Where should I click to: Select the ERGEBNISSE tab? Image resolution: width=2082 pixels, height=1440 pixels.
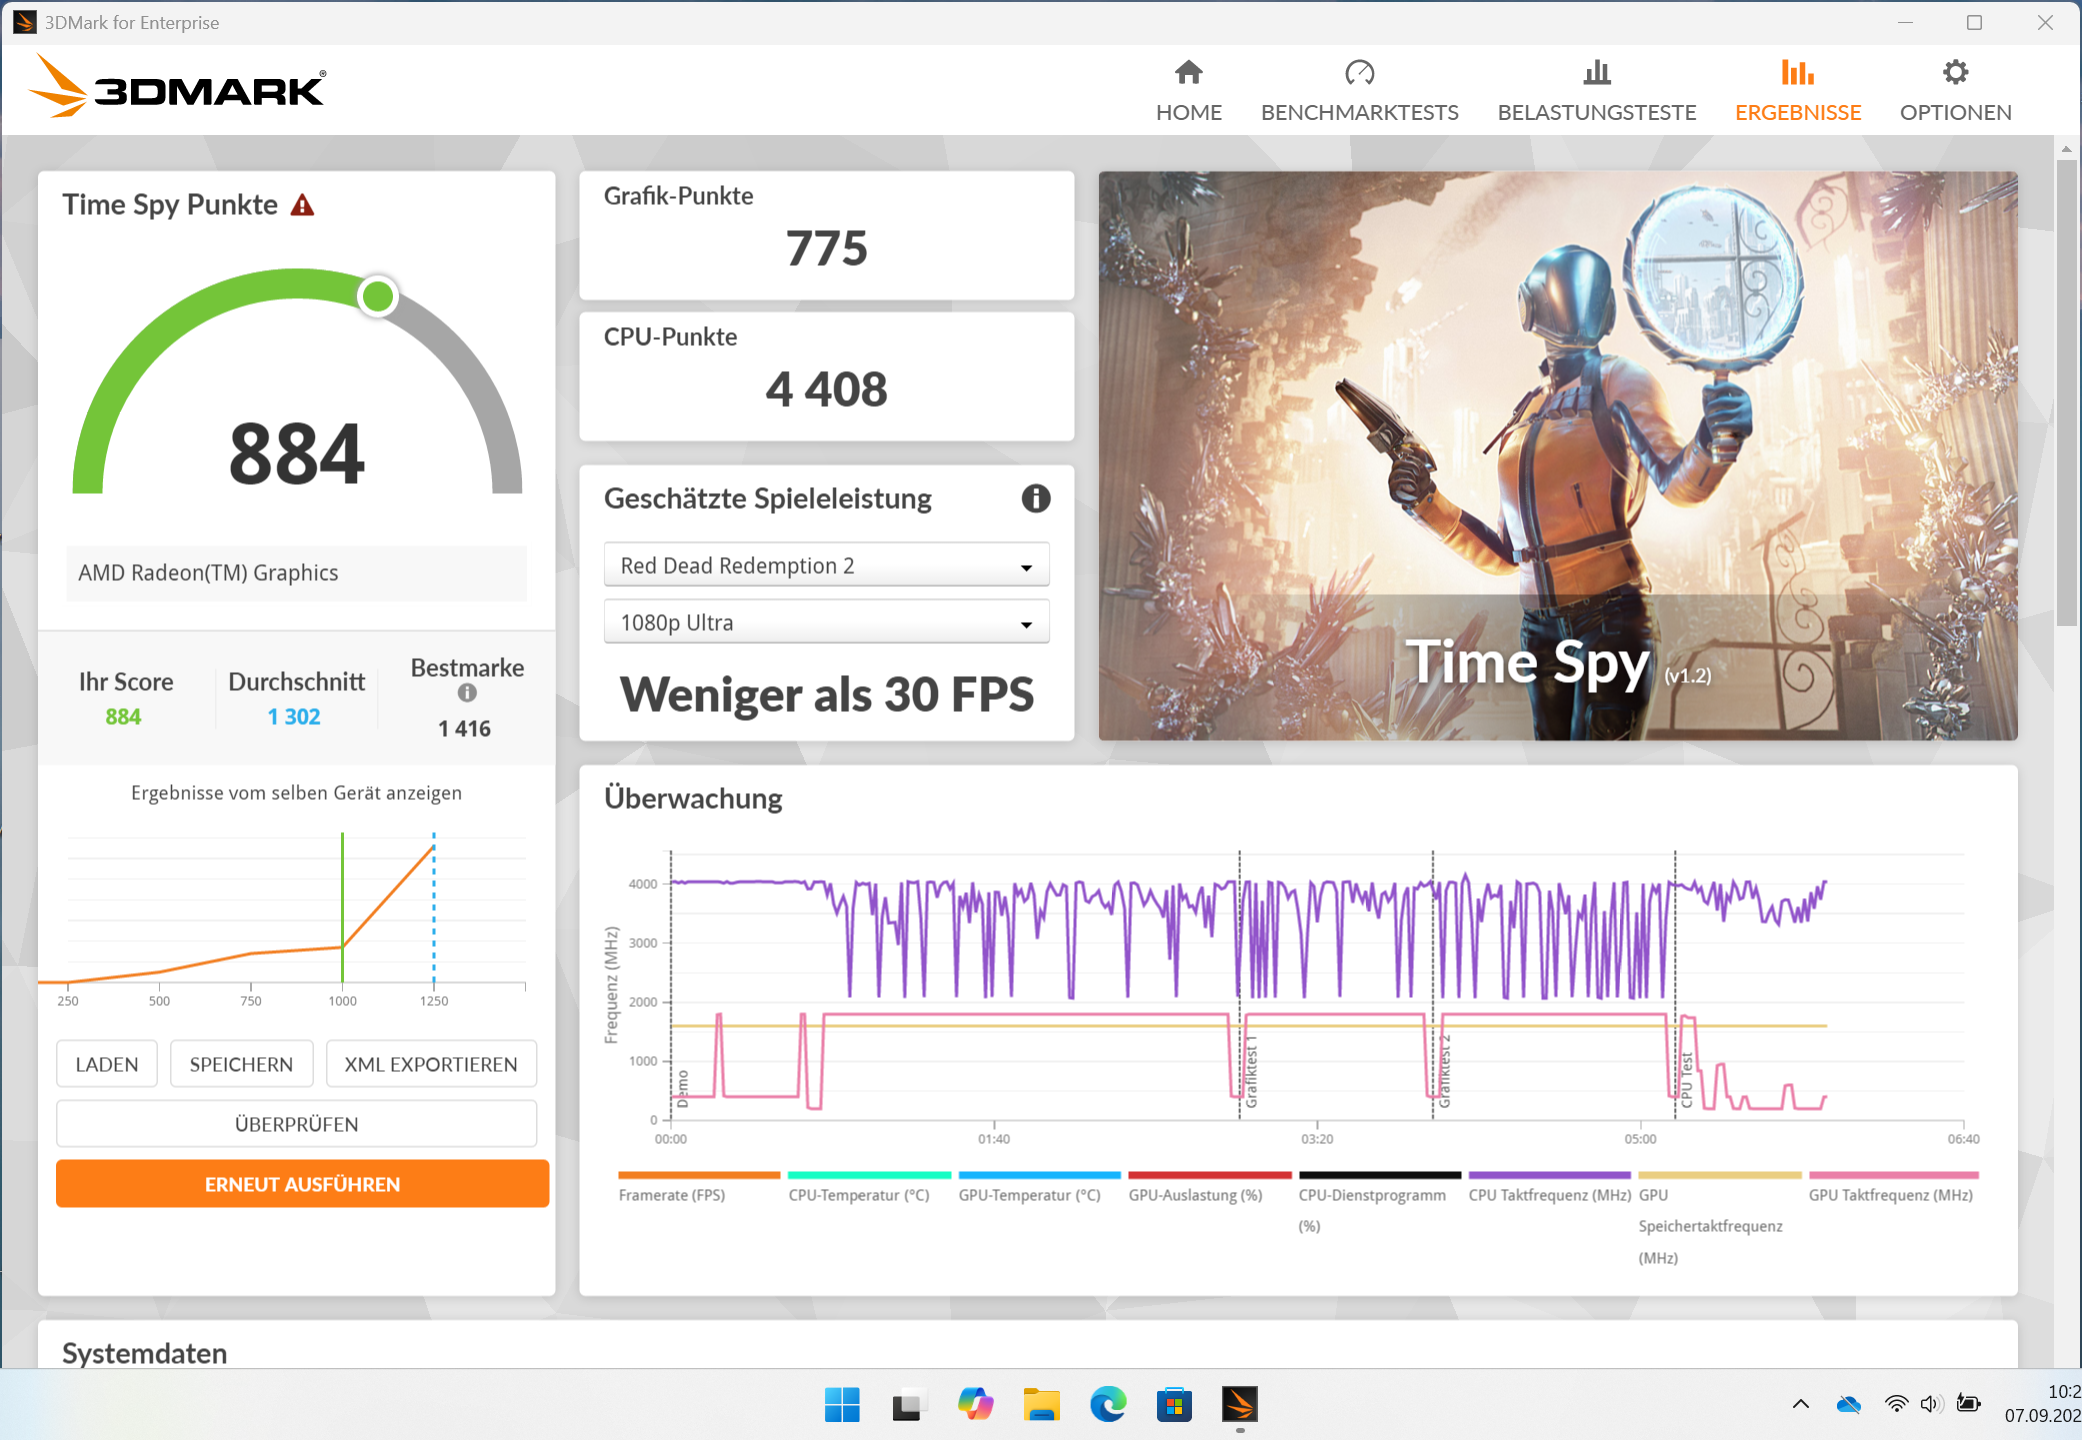pos(1797,91)
